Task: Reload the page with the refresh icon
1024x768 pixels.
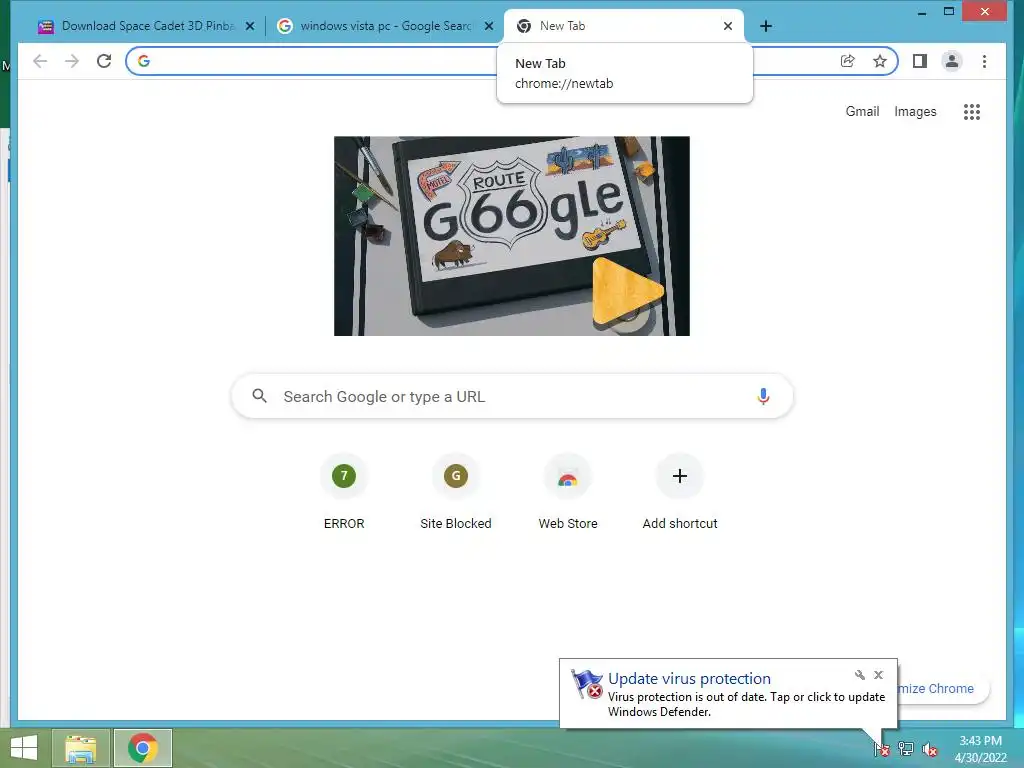Action: click(x=104, y=61)
